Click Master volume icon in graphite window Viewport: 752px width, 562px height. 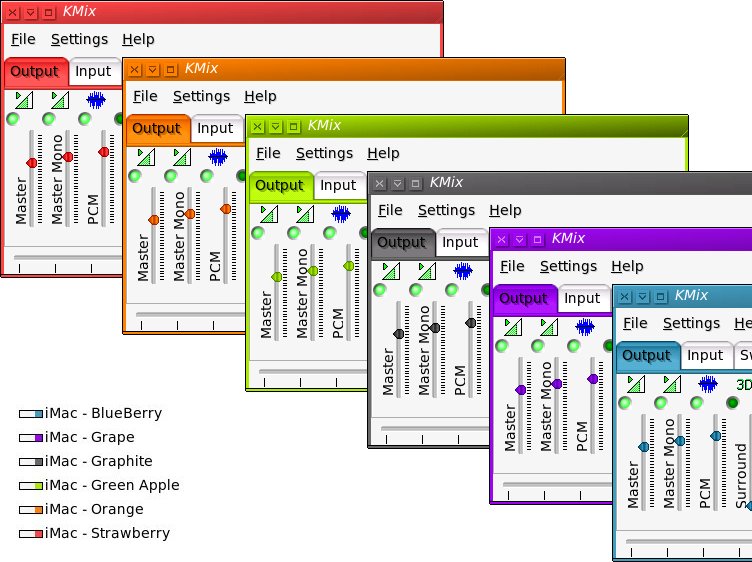pos(391,271)
